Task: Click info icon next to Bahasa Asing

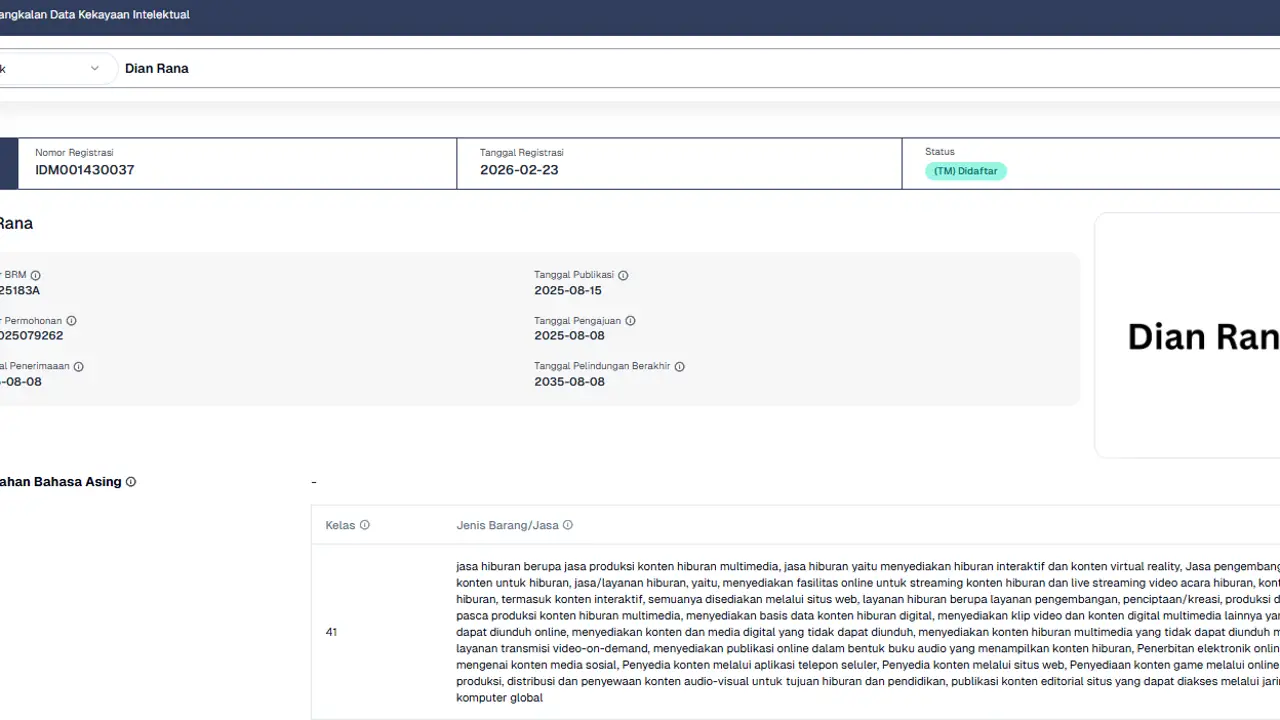Action: point(131,482)
